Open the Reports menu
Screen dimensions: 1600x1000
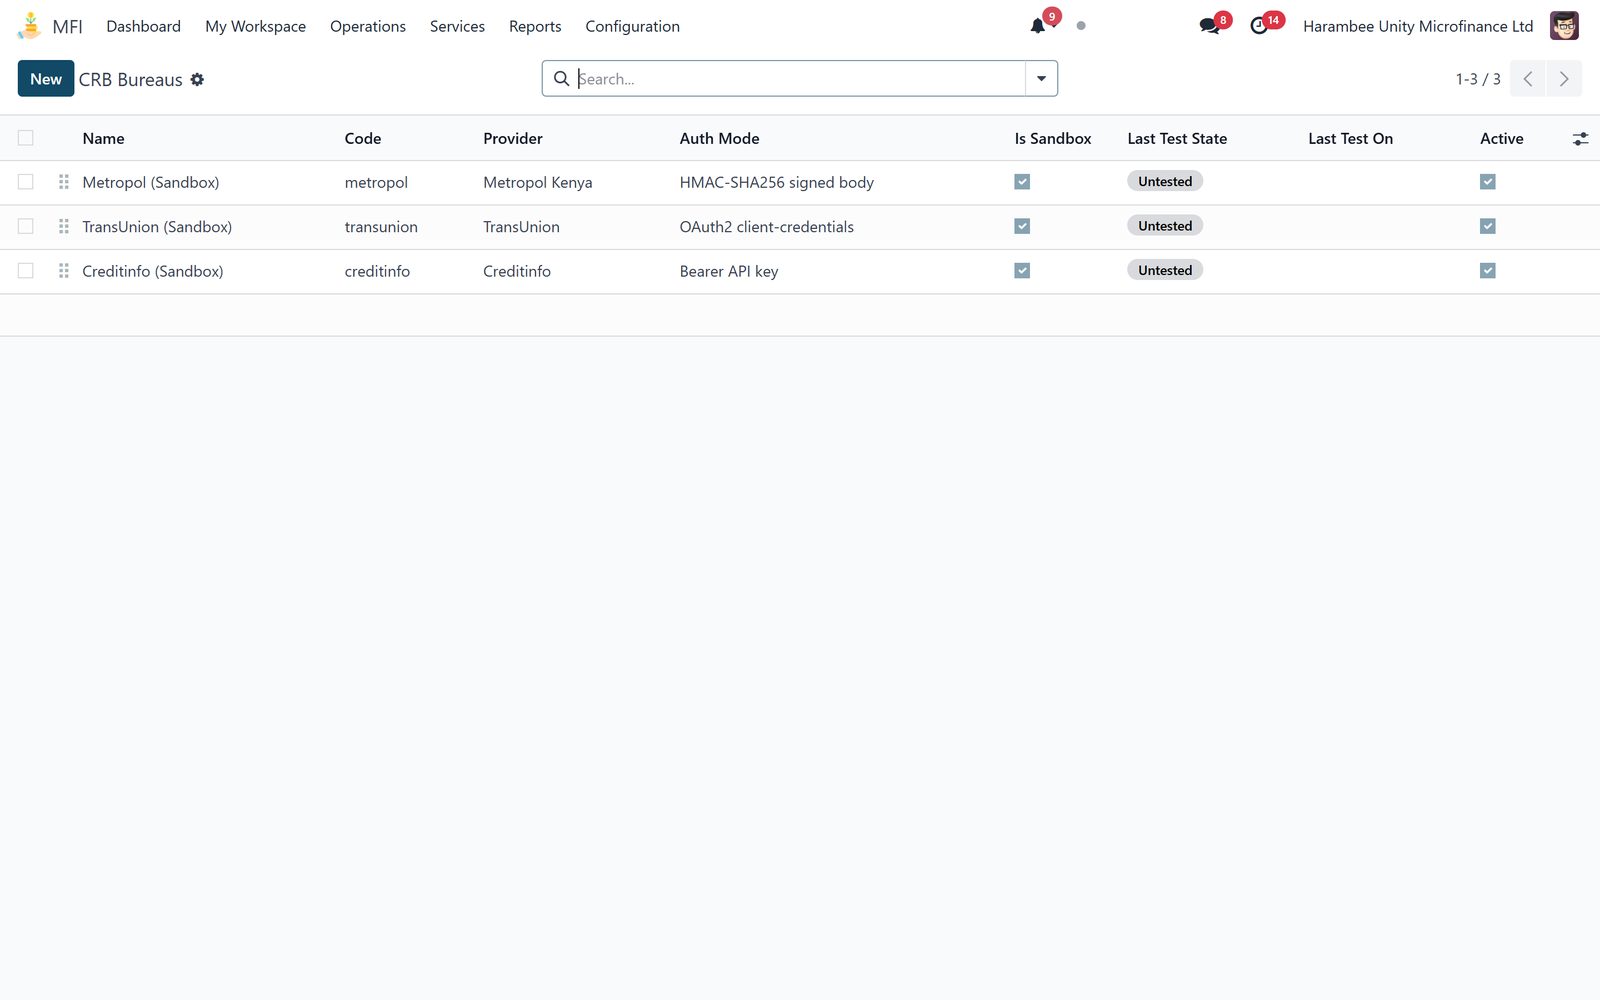pos(535,26)
